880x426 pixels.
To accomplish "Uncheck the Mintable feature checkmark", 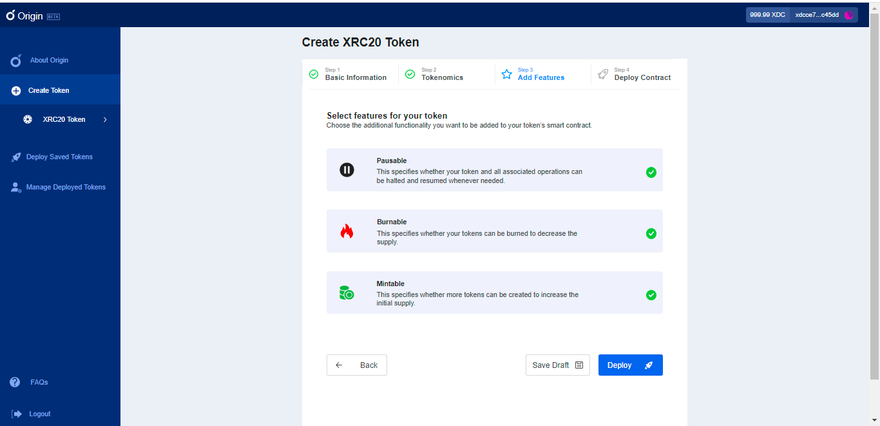I will tap(651, 295).
